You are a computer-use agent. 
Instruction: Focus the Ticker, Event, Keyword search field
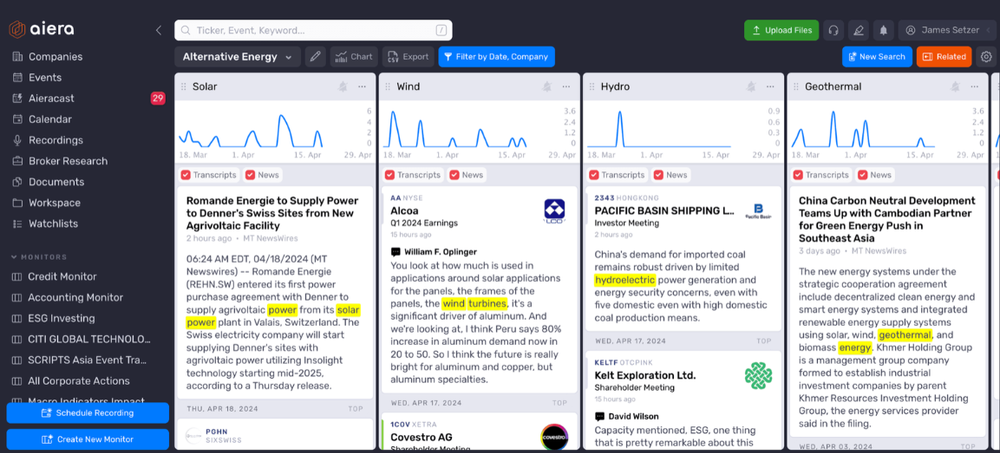[x=313, y=30]
